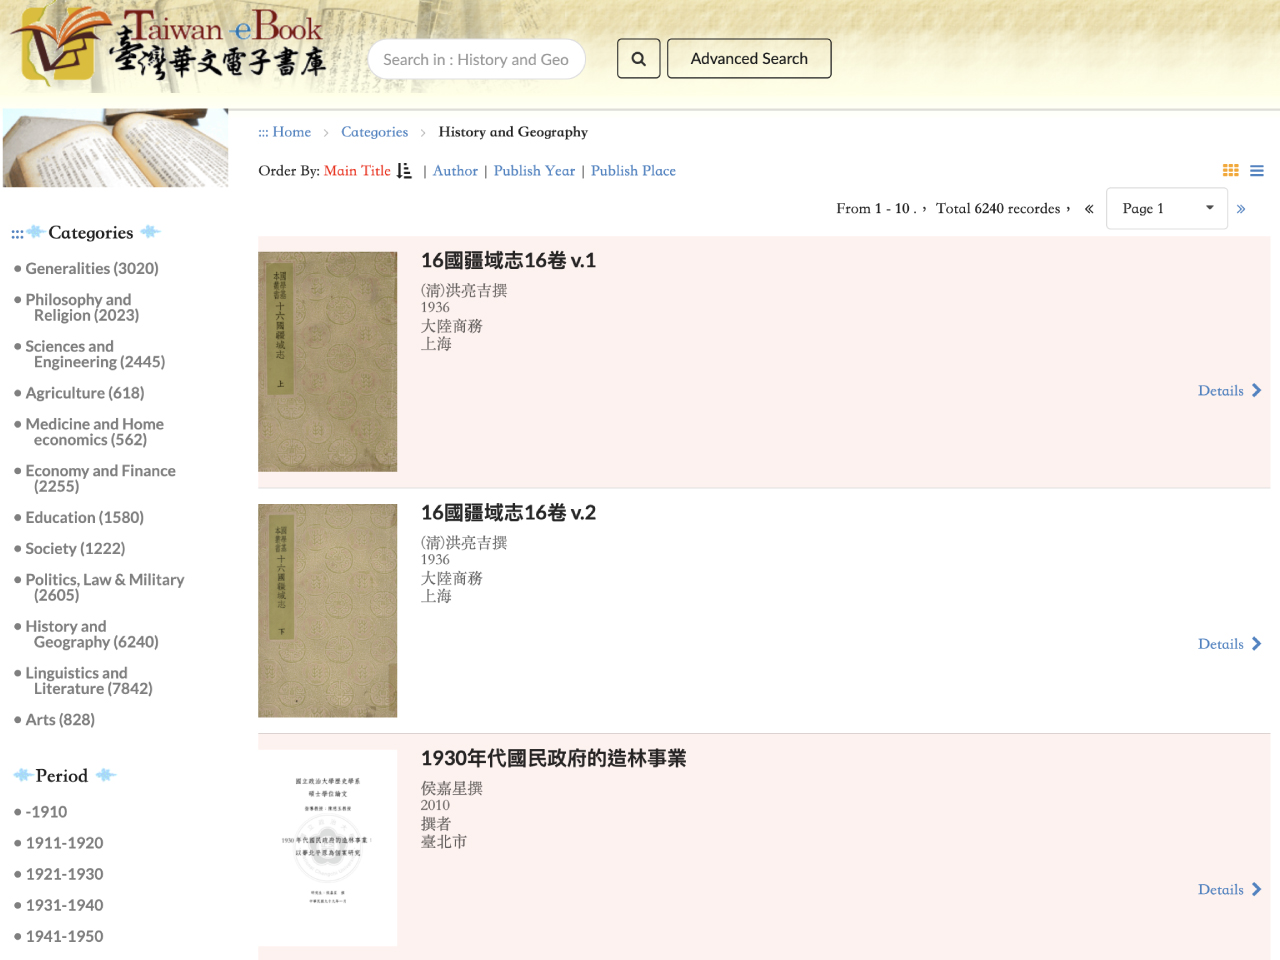Open title 16國疆域志16卷 v.1

(x=508, y=261)
